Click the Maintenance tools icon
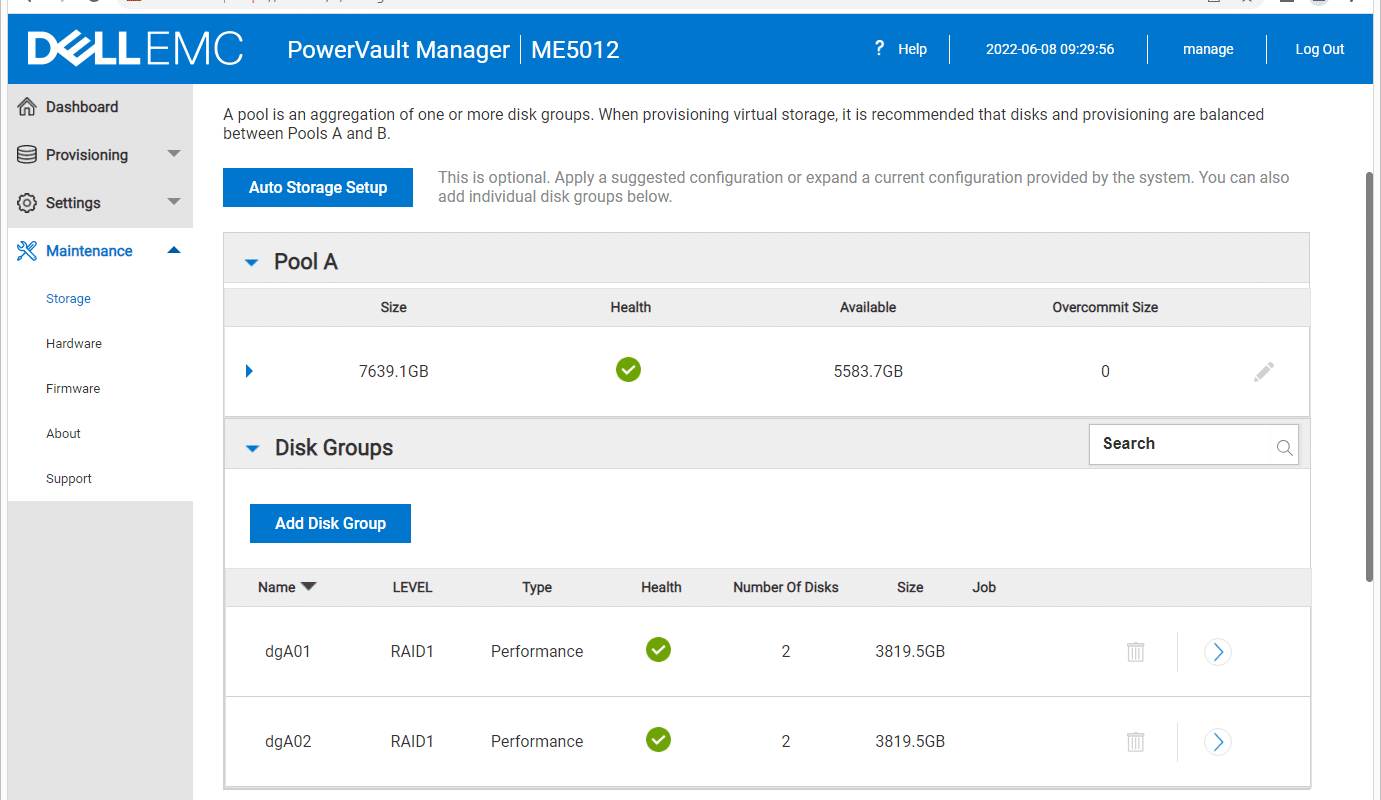Image resolution: width=1381 pixels, height=800 pixels. [x=28, y=251]
